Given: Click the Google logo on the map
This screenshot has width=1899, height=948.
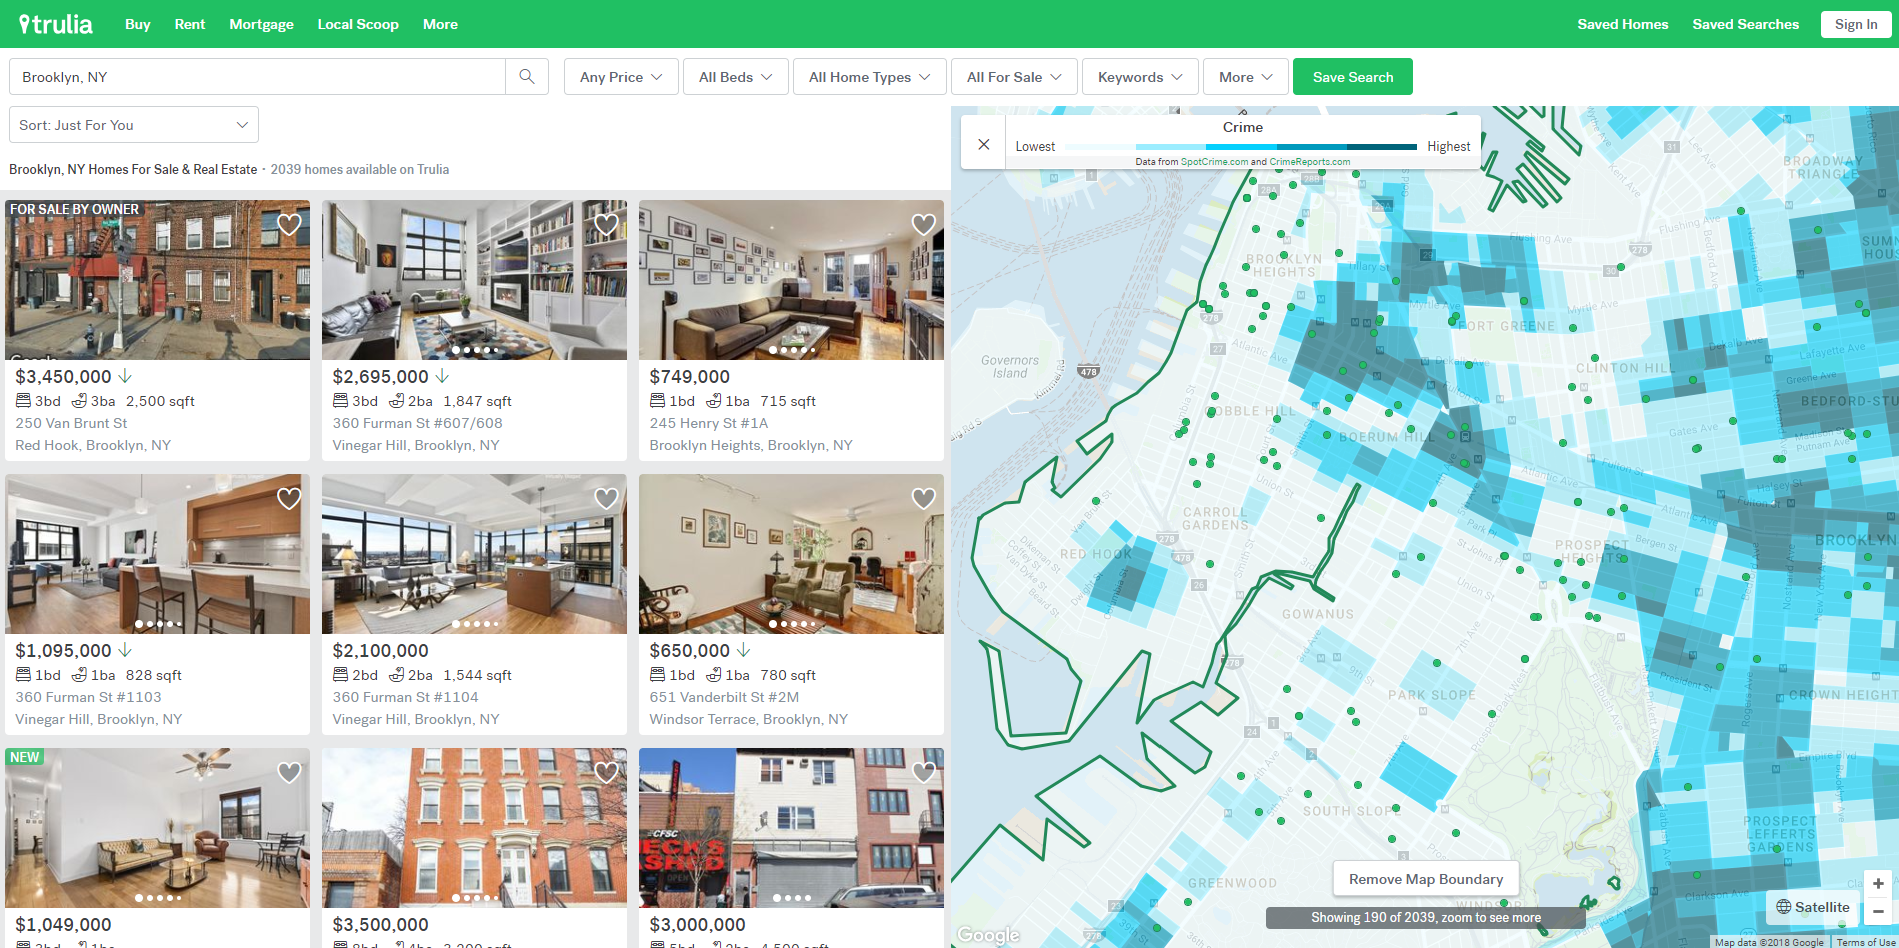Looking at the screenshot, I should pos(988,935).
